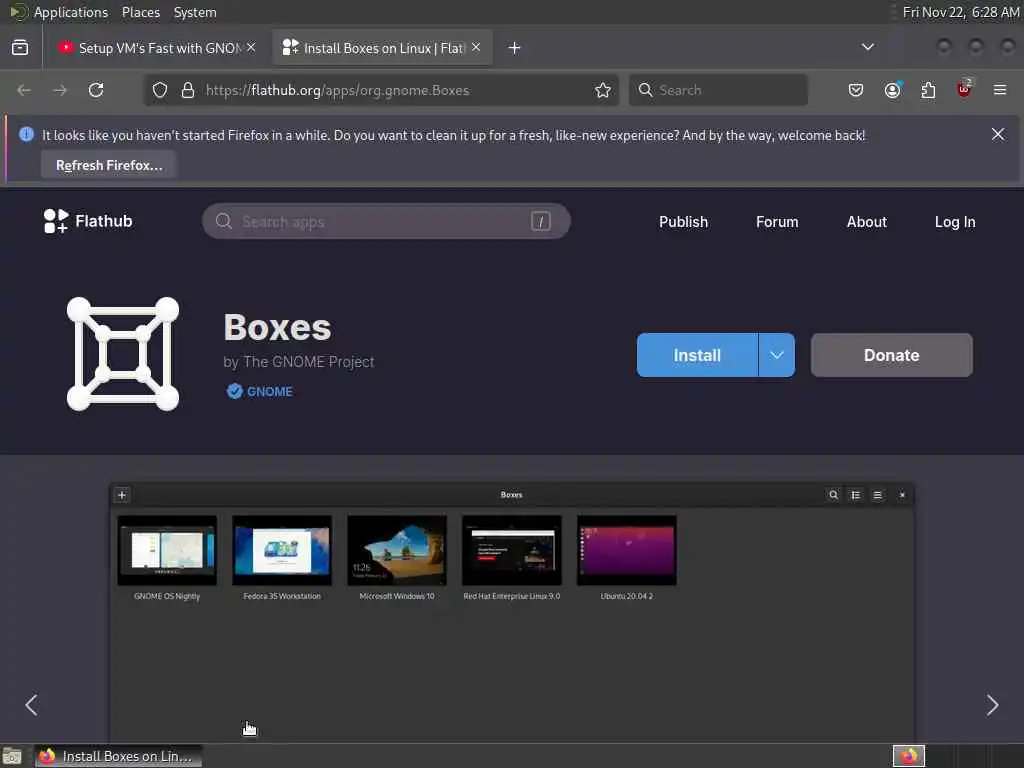Open the System menu
The height and width of the screenshot is (768, 1024).
coord(195,12)
